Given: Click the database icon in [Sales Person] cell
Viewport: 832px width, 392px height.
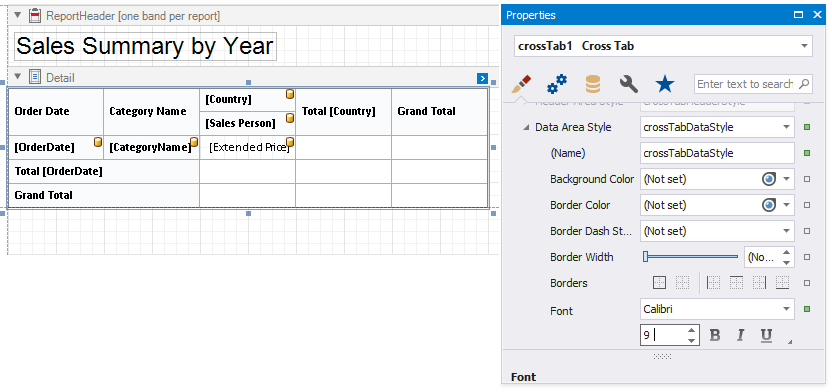Looking at the screenshot, I should (x=290, y=118).
